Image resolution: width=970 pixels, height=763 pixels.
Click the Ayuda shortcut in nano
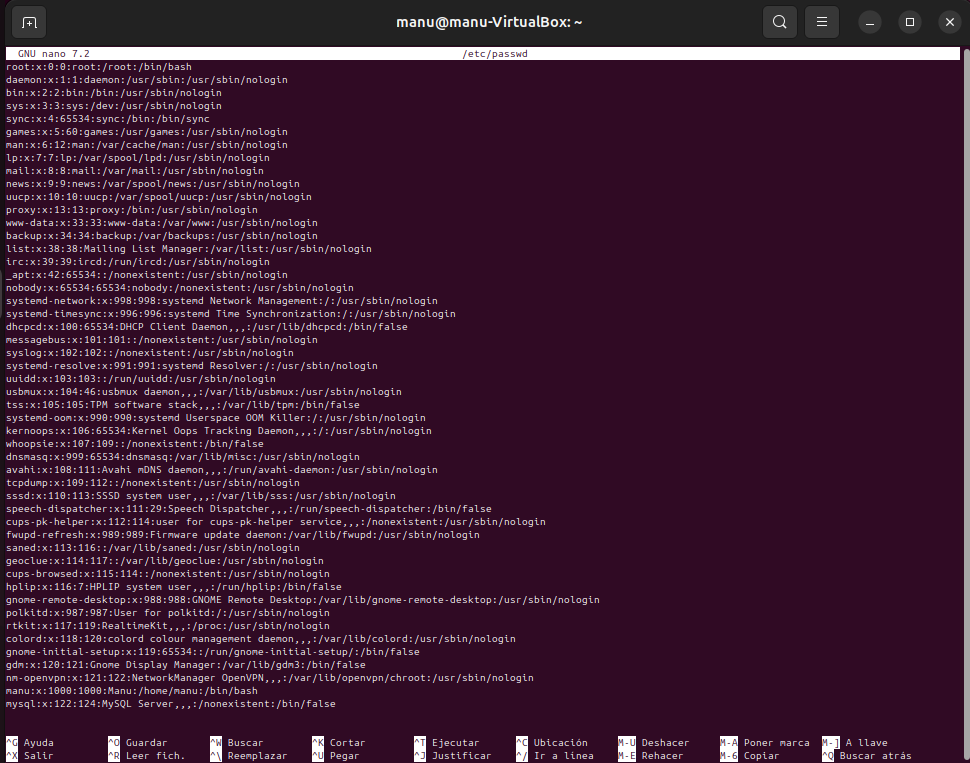point(38,743)
